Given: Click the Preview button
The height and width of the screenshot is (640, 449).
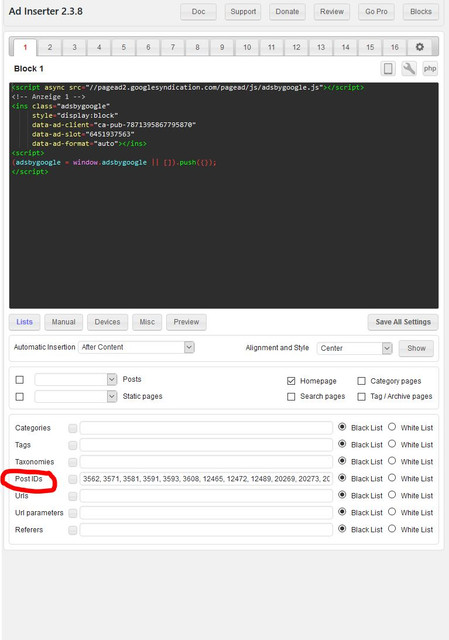Looking at the screenshot, I should click(x=186, y=322).
